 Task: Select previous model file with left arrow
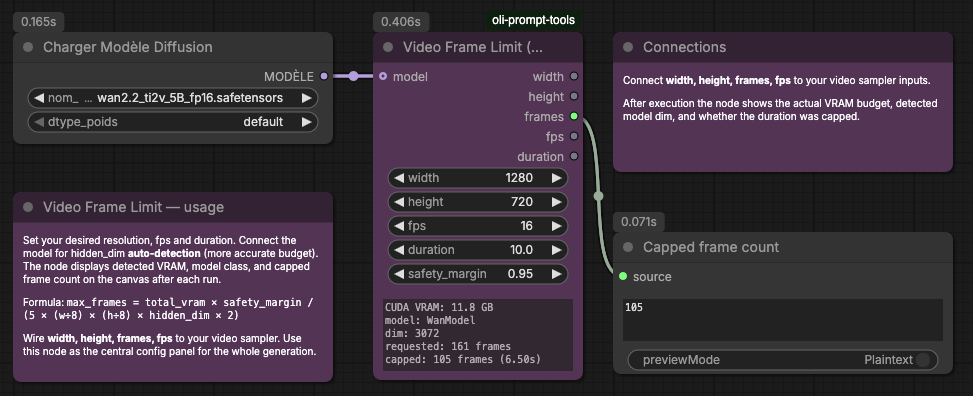(x=39, y=98)
